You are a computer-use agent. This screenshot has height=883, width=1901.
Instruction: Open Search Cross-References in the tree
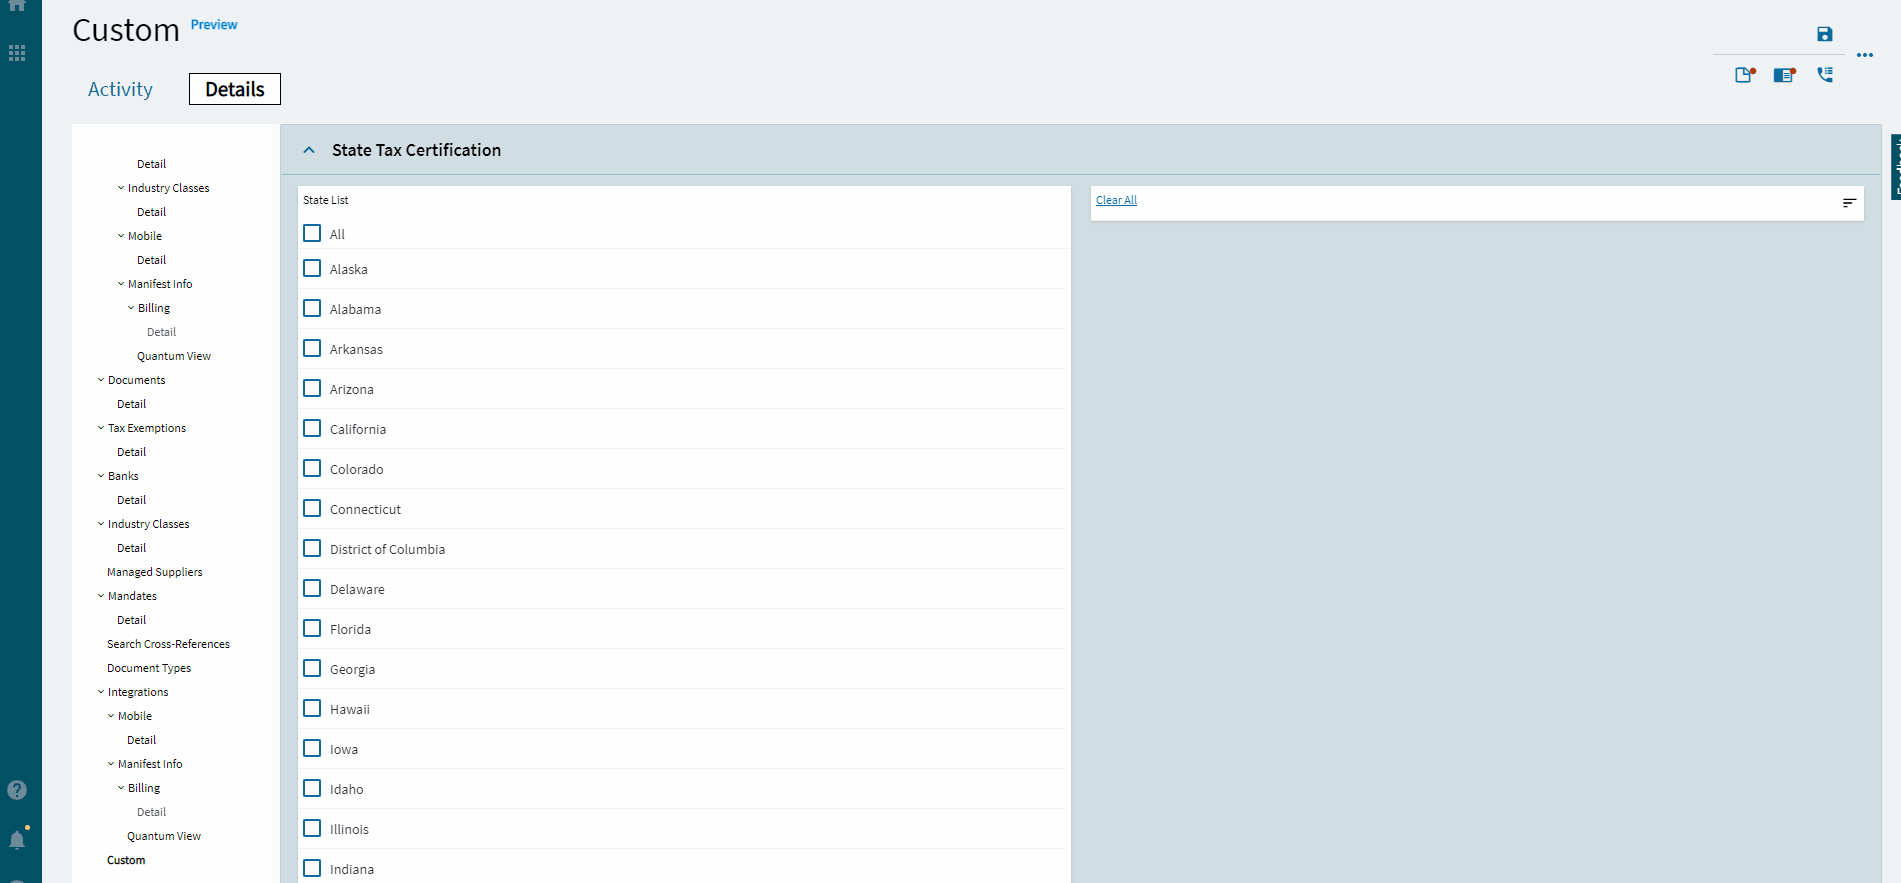(168, 644)
